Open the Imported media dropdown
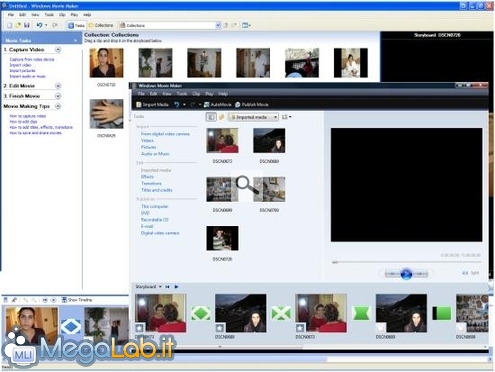 [x=253, y=117]
